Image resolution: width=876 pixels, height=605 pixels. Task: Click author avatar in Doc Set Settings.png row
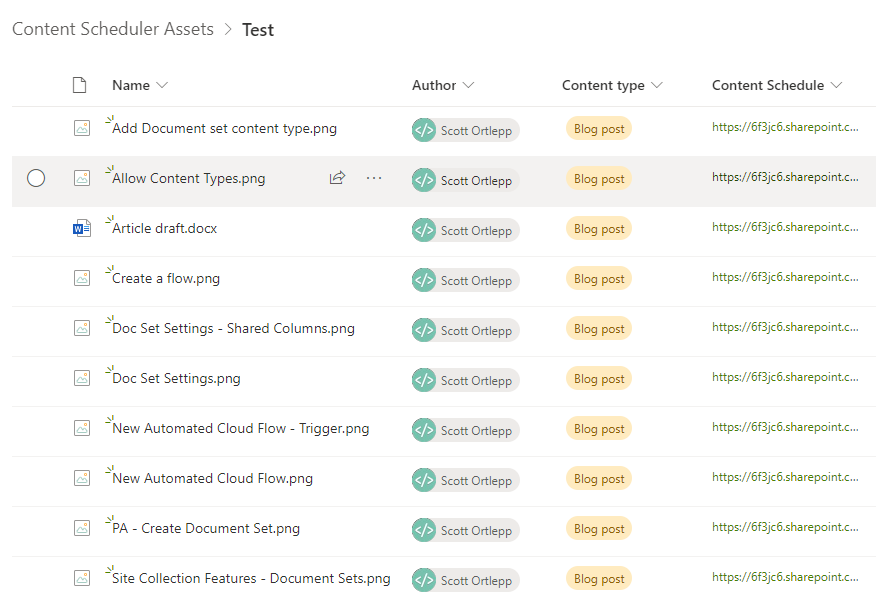424,380
